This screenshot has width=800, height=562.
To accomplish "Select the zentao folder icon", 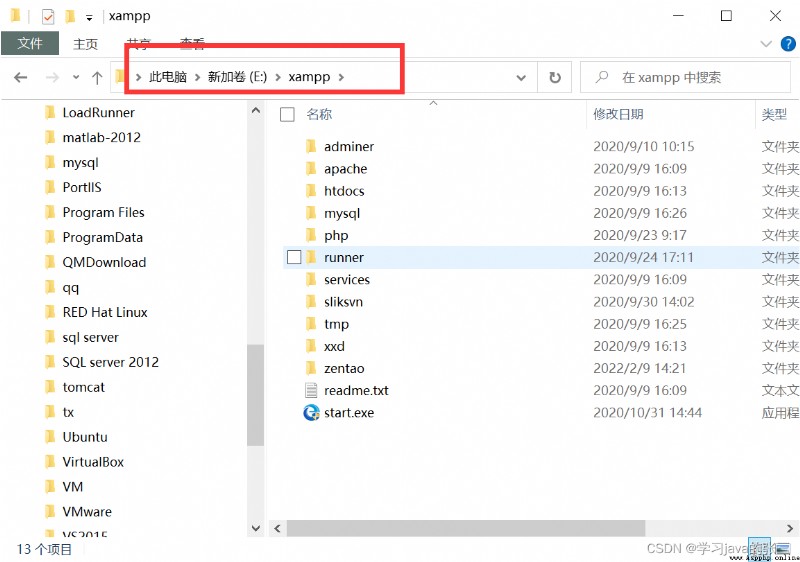I will pos(311,368).
